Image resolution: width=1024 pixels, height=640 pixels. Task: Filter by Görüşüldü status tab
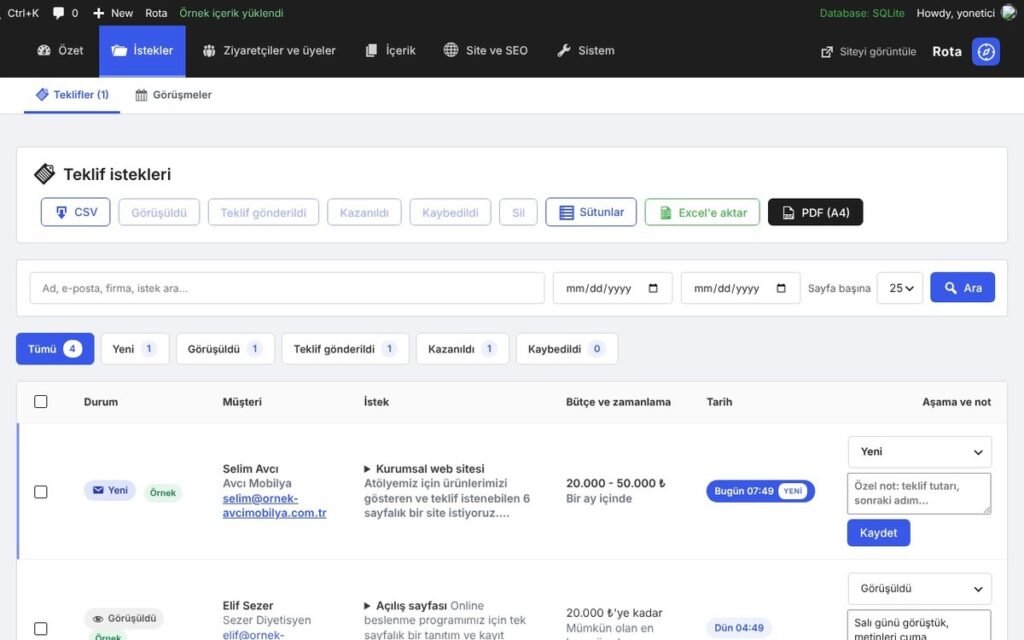pos(225,349)
